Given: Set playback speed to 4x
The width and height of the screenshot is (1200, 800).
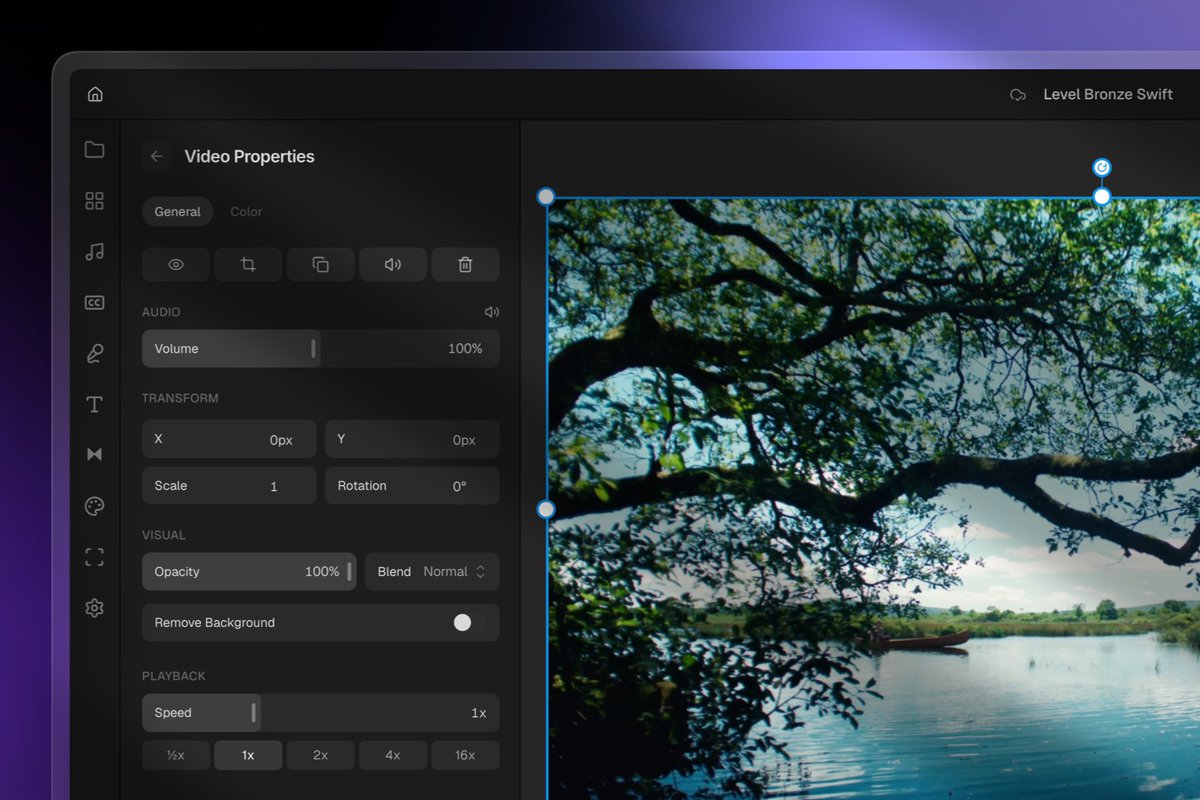Looking at the screenshot, I should pyautogui.click(x=393, y=755).
